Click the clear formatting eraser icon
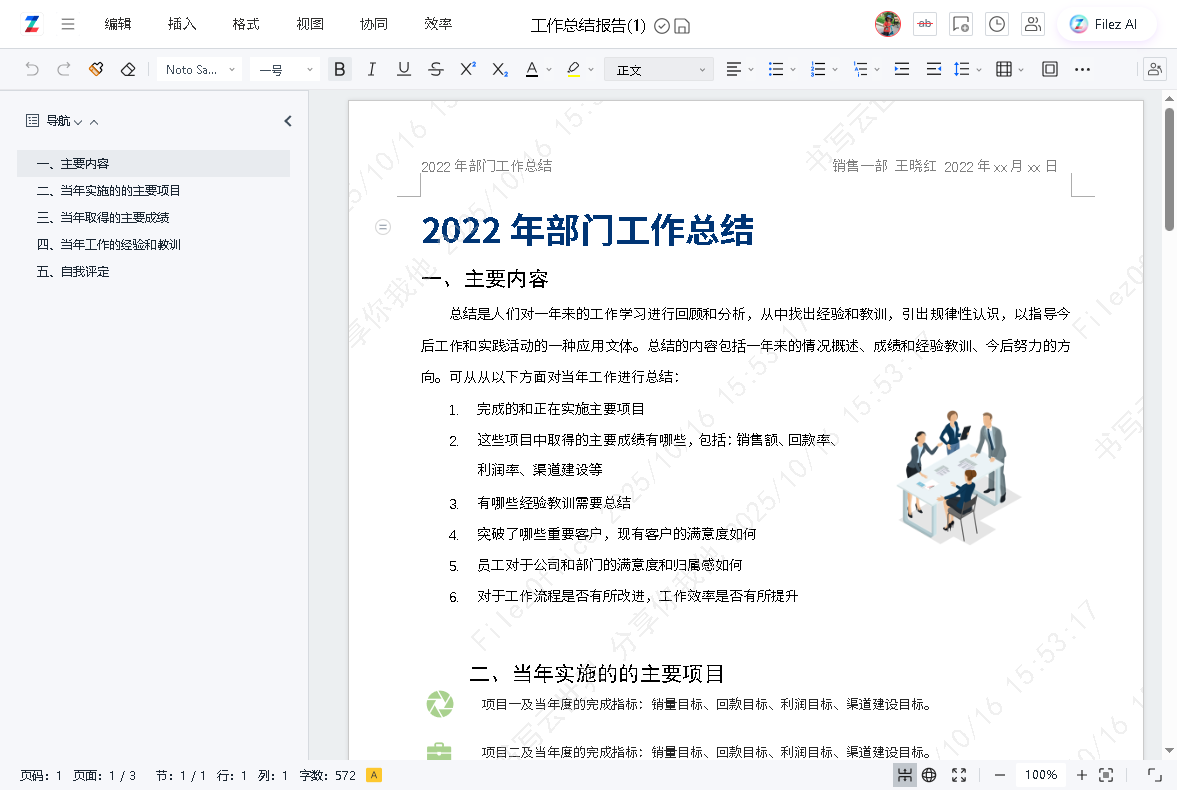This screenshot has height=790, width=1177. 128,69
